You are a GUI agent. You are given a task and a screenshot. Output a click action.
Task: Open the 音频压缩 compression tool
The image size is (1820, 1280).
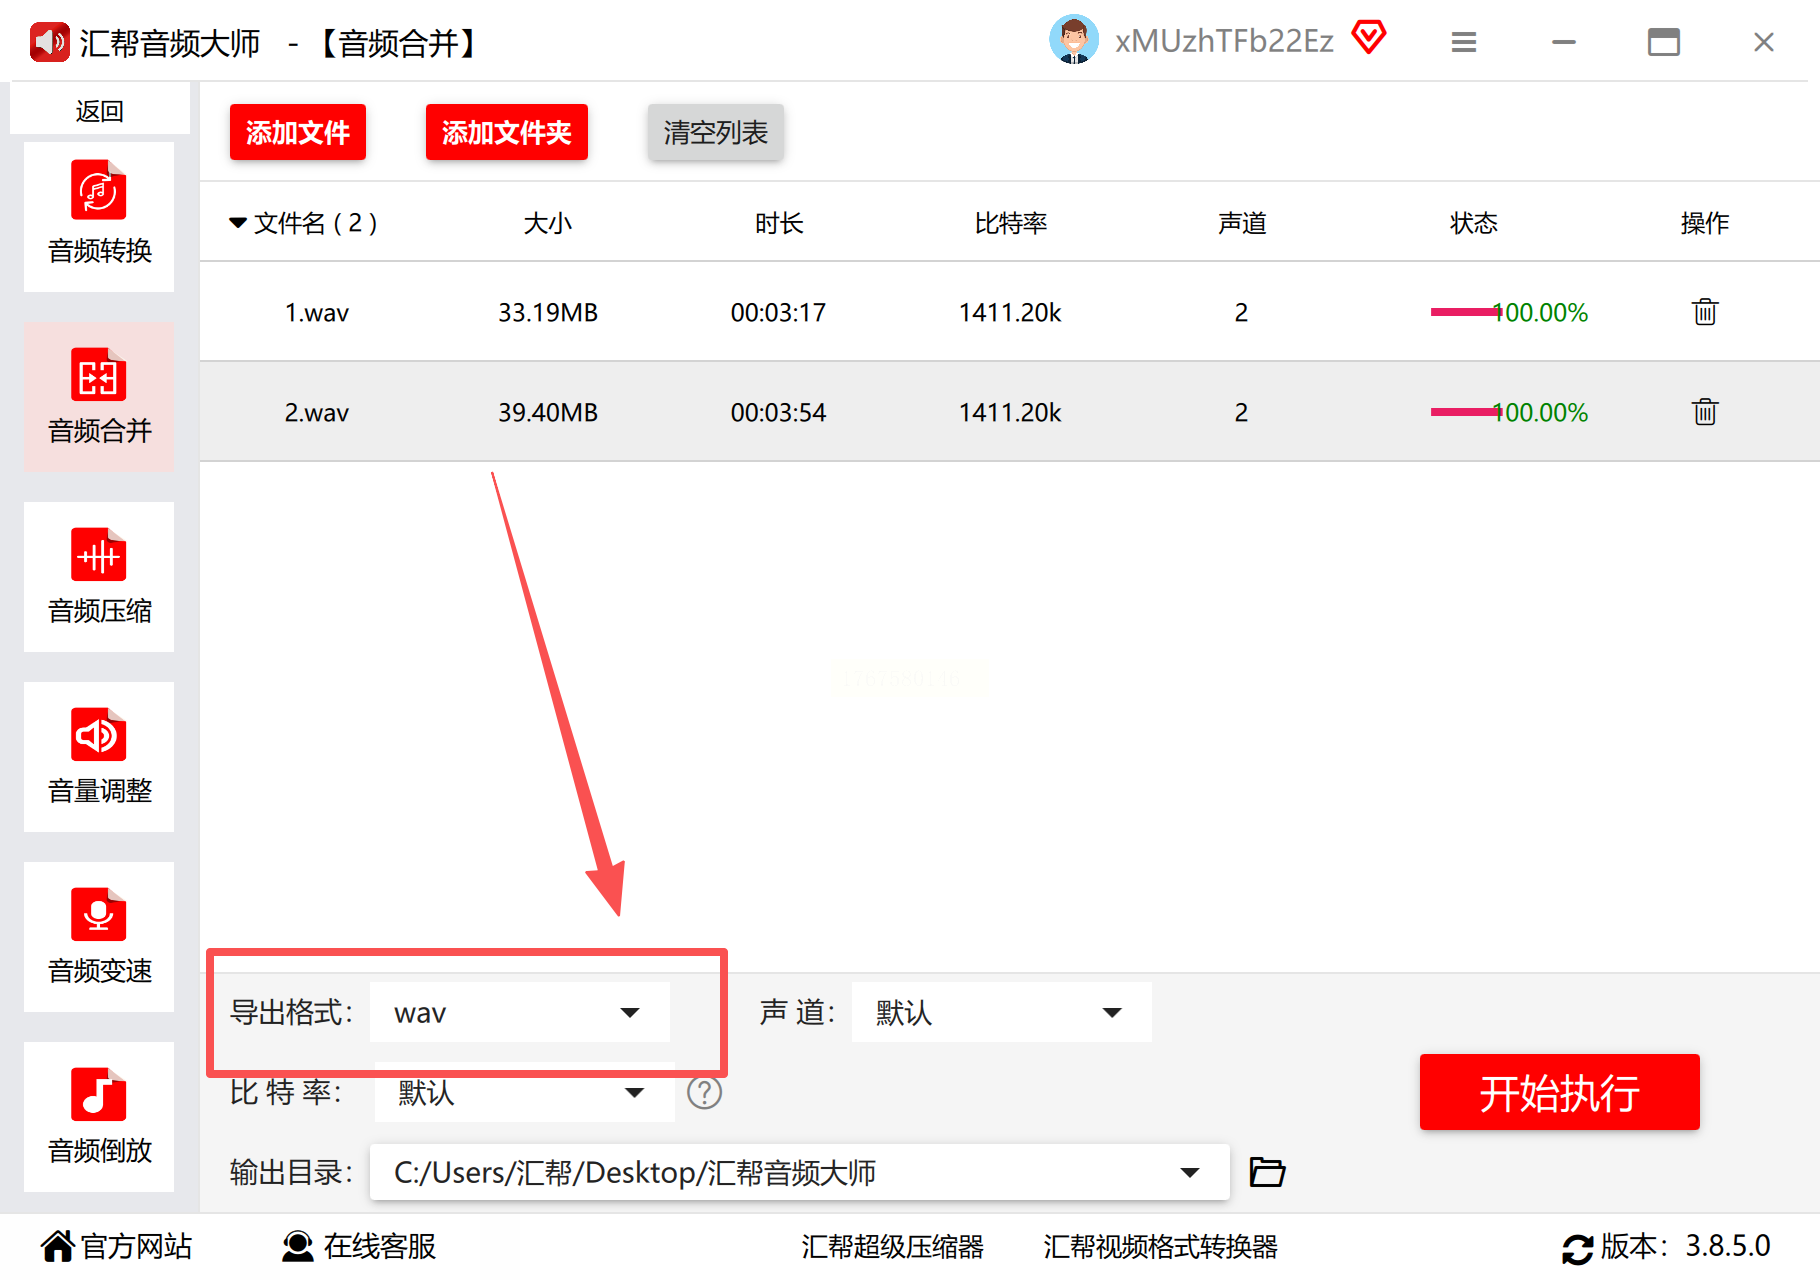coord(99,576)
